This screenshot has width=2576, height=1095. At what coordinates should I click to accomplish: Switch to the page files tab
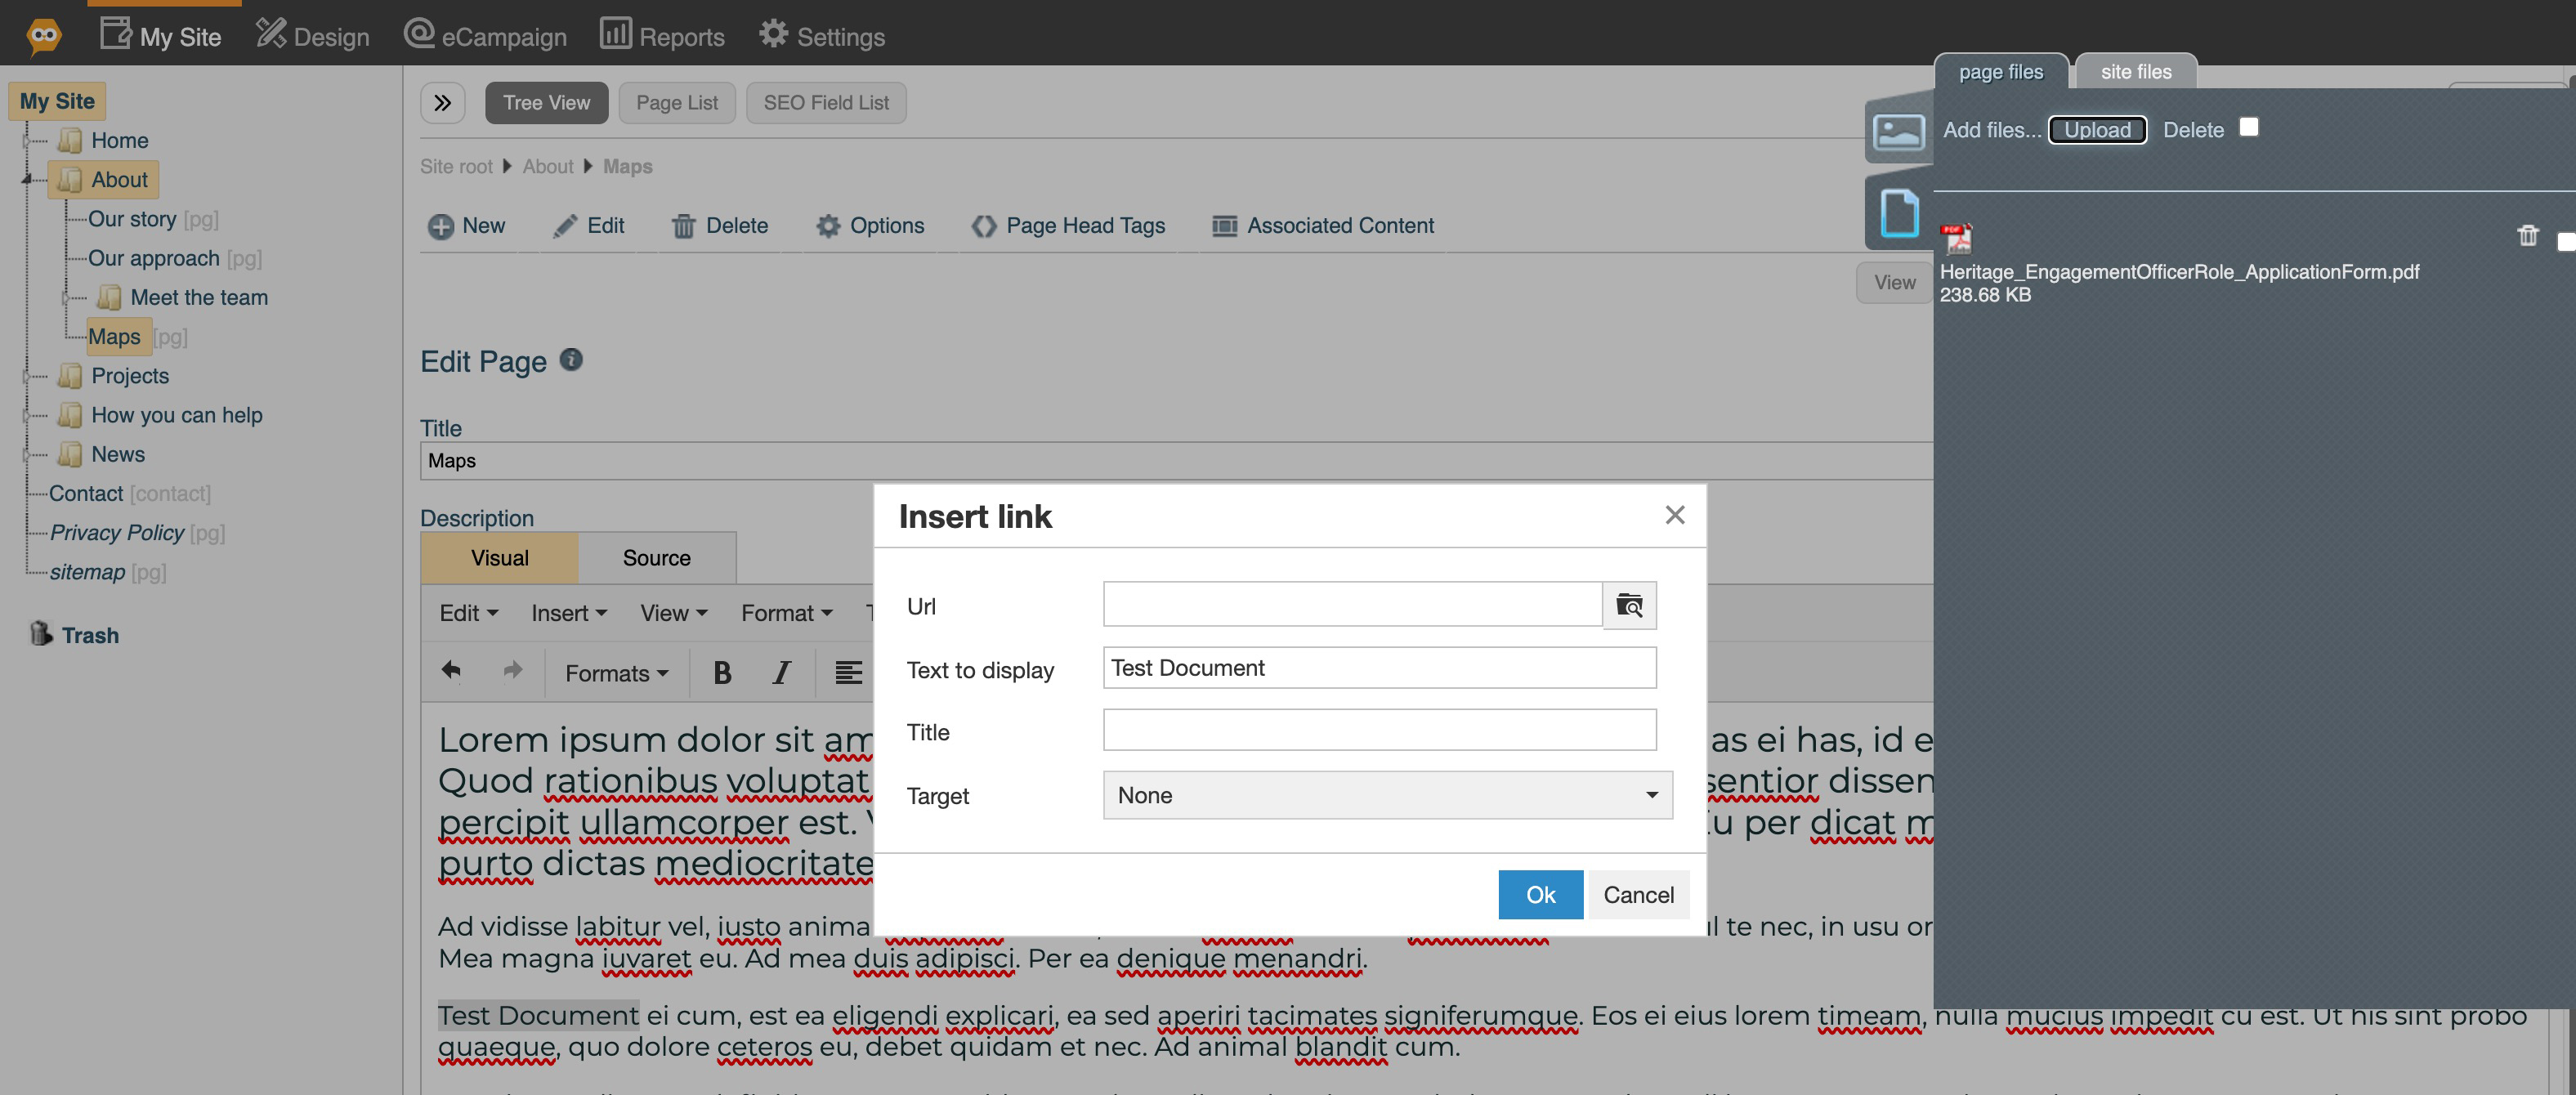(x=2000, y=71)
